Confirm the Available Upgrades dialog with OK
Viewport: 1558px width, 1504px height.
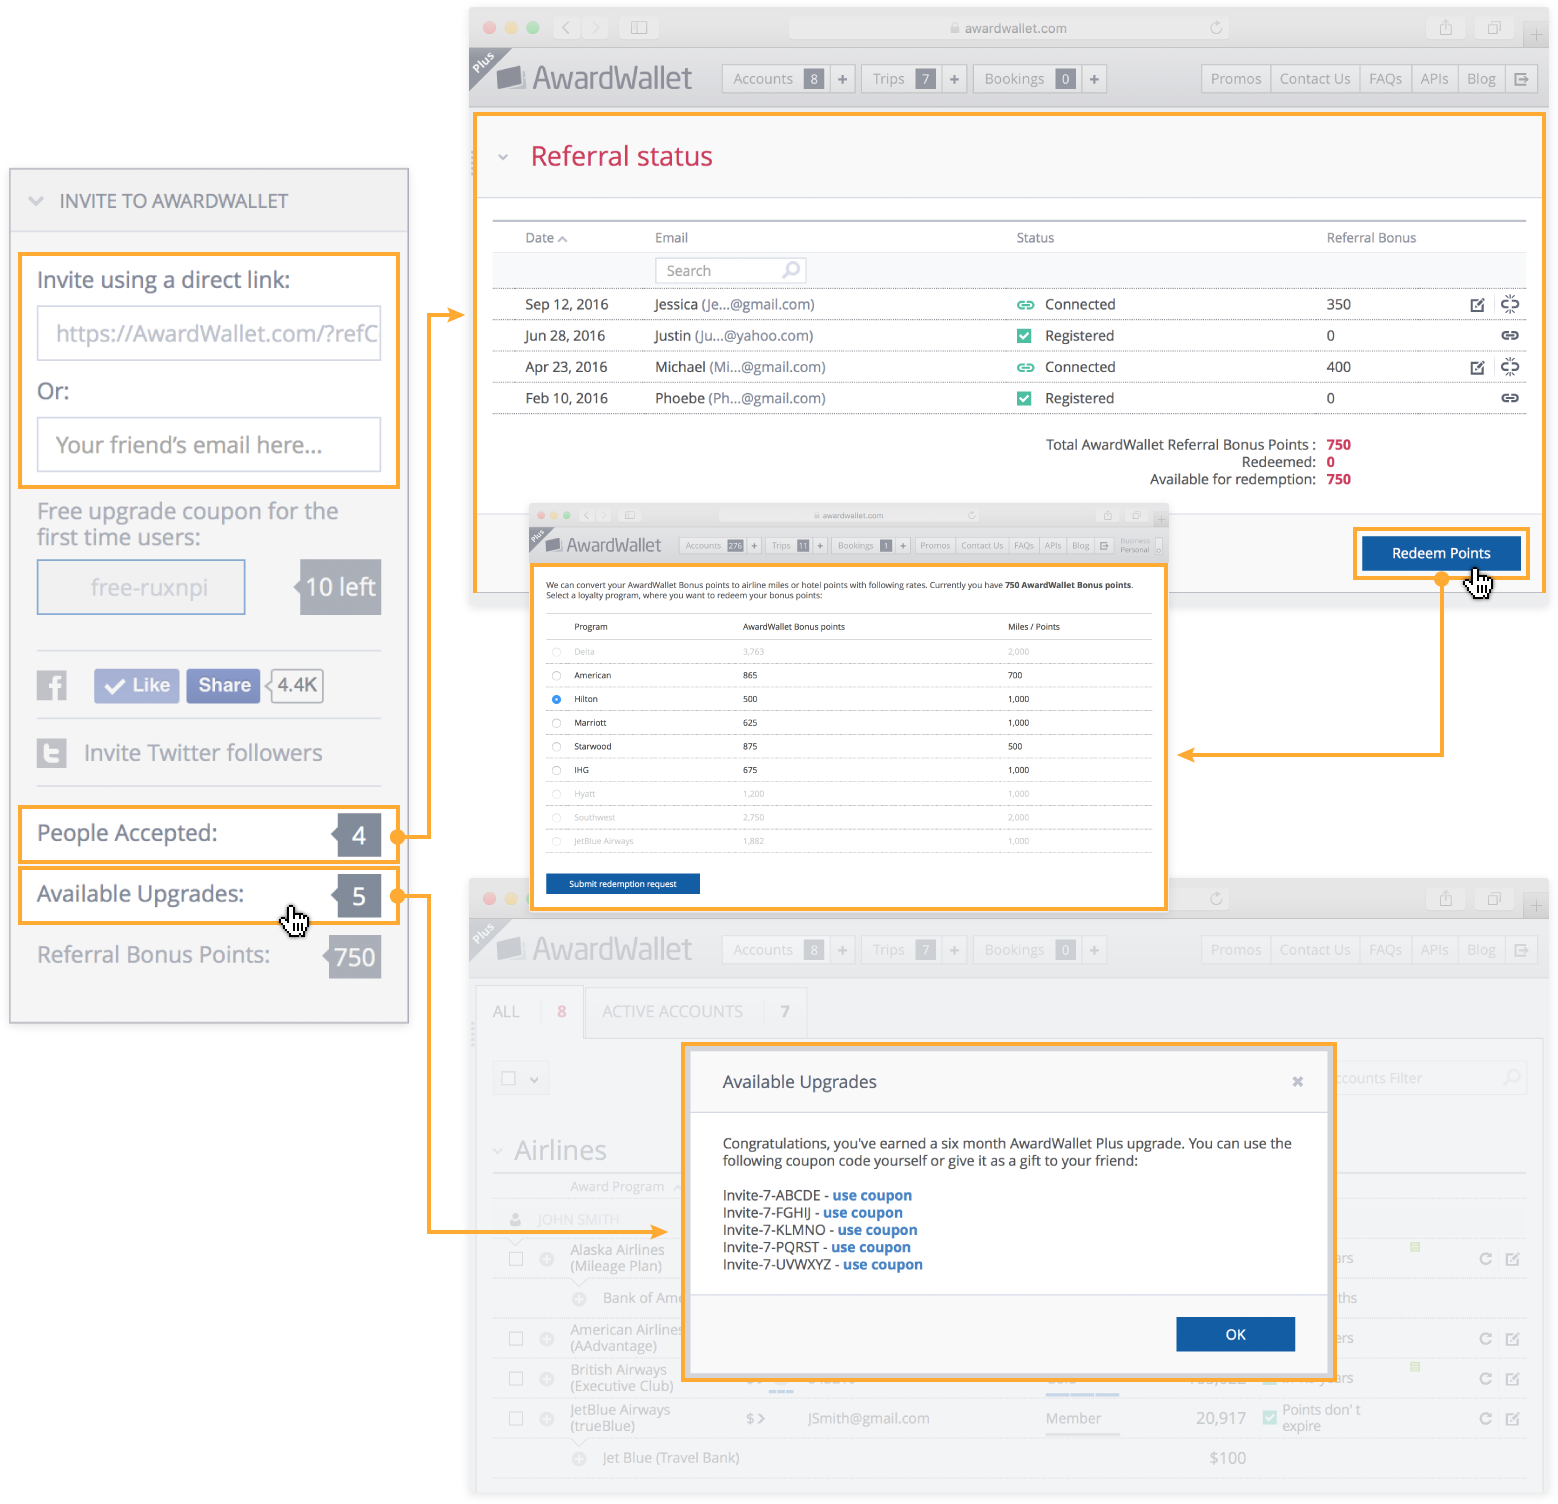pyautogui.click(x=1235, y=1334)
